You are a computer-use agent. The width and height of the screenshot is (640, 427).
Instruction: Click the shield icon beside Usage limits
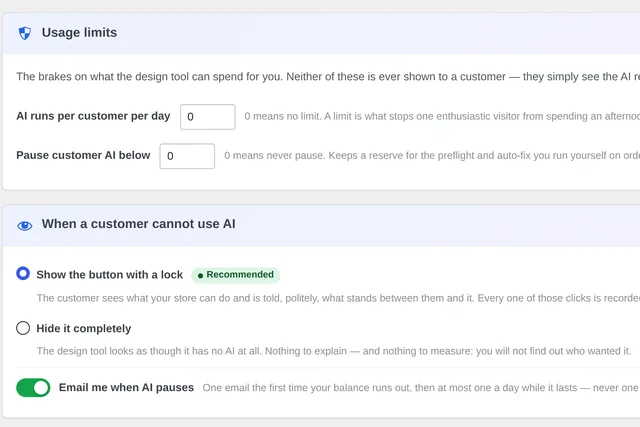(25, 33)
